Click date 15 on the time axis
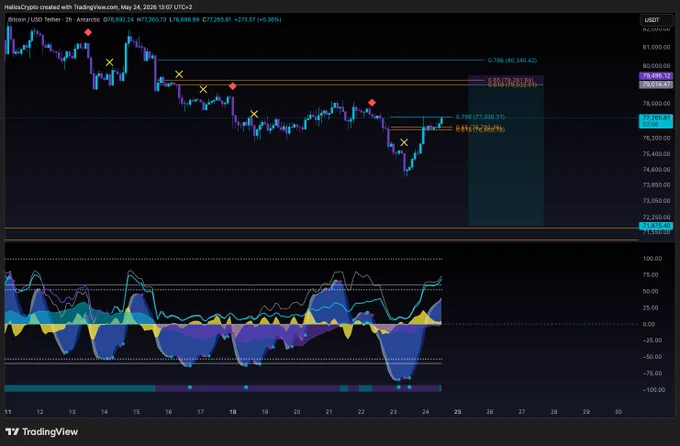Image resolution: width=680 pixels, height=446 pixels. point(136,412)
